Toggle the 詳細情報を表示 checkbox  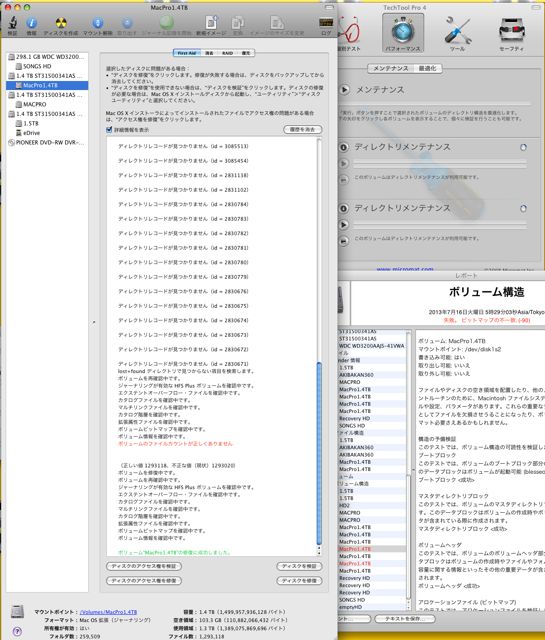[x=109, y=129]
